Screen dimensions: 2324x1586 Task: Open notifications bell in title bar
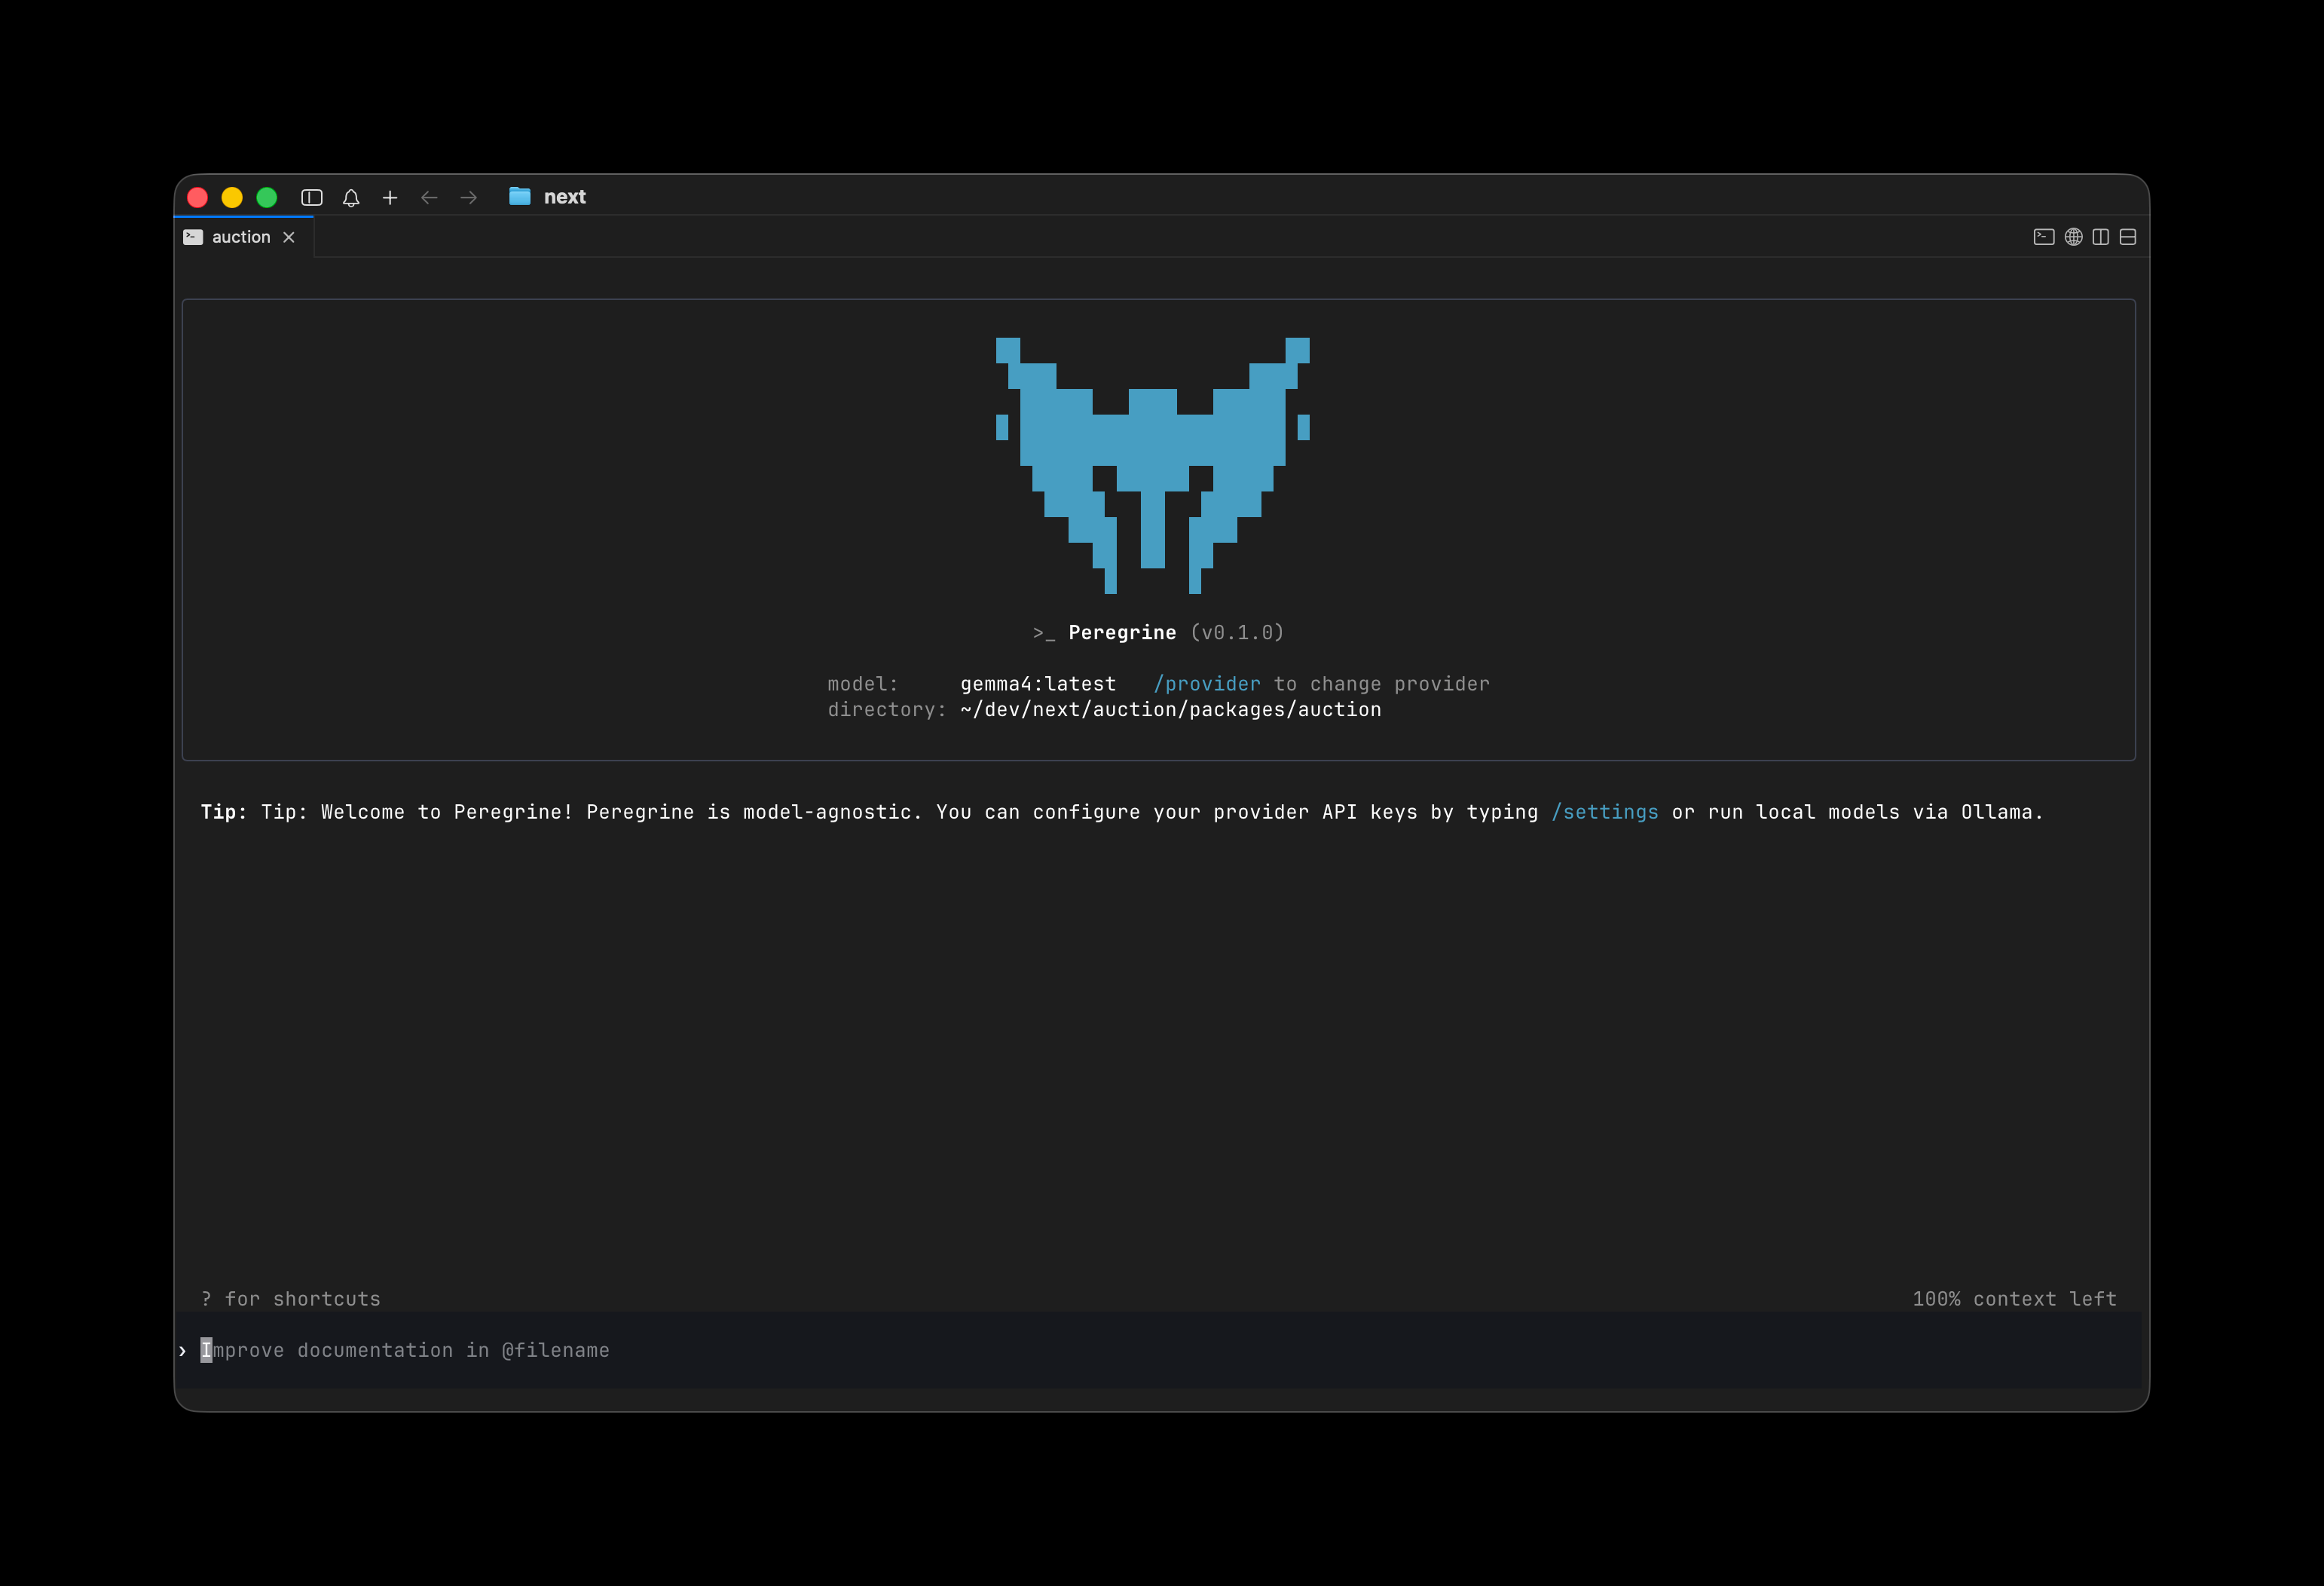(x=351, y=198)
